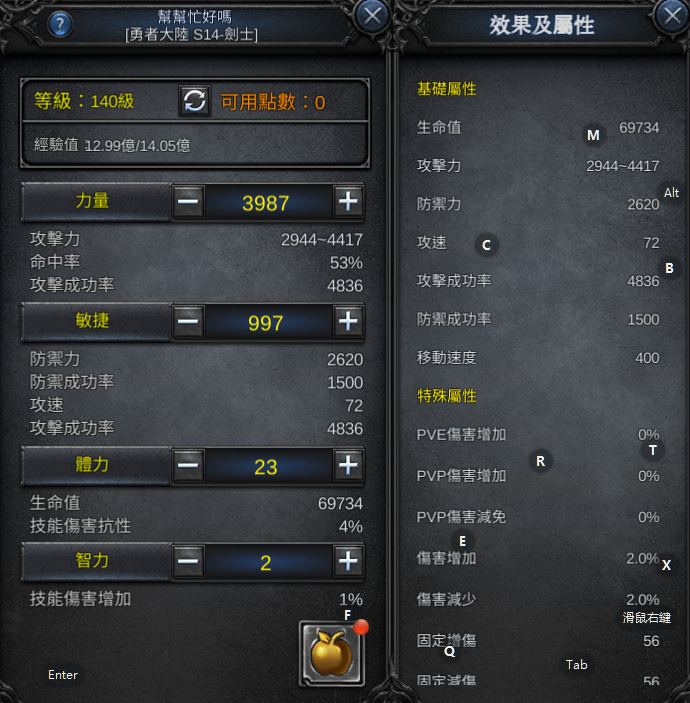Click the 敏捷 value field 997

coord(268,323)
